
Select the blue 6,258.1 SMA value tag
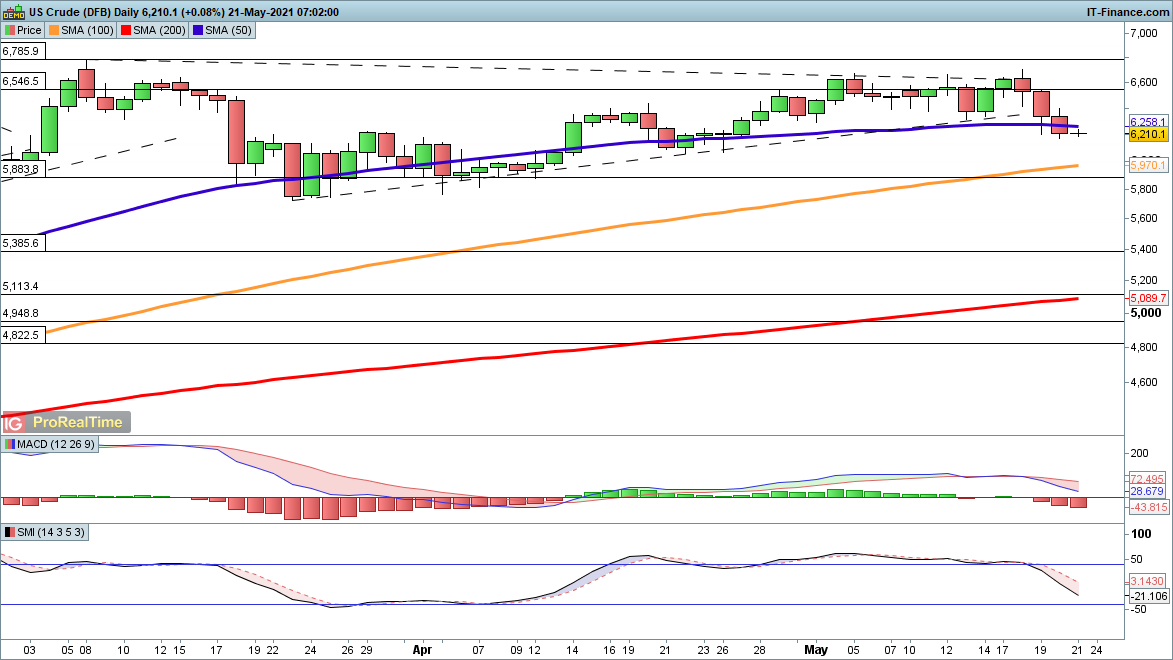1148,121
